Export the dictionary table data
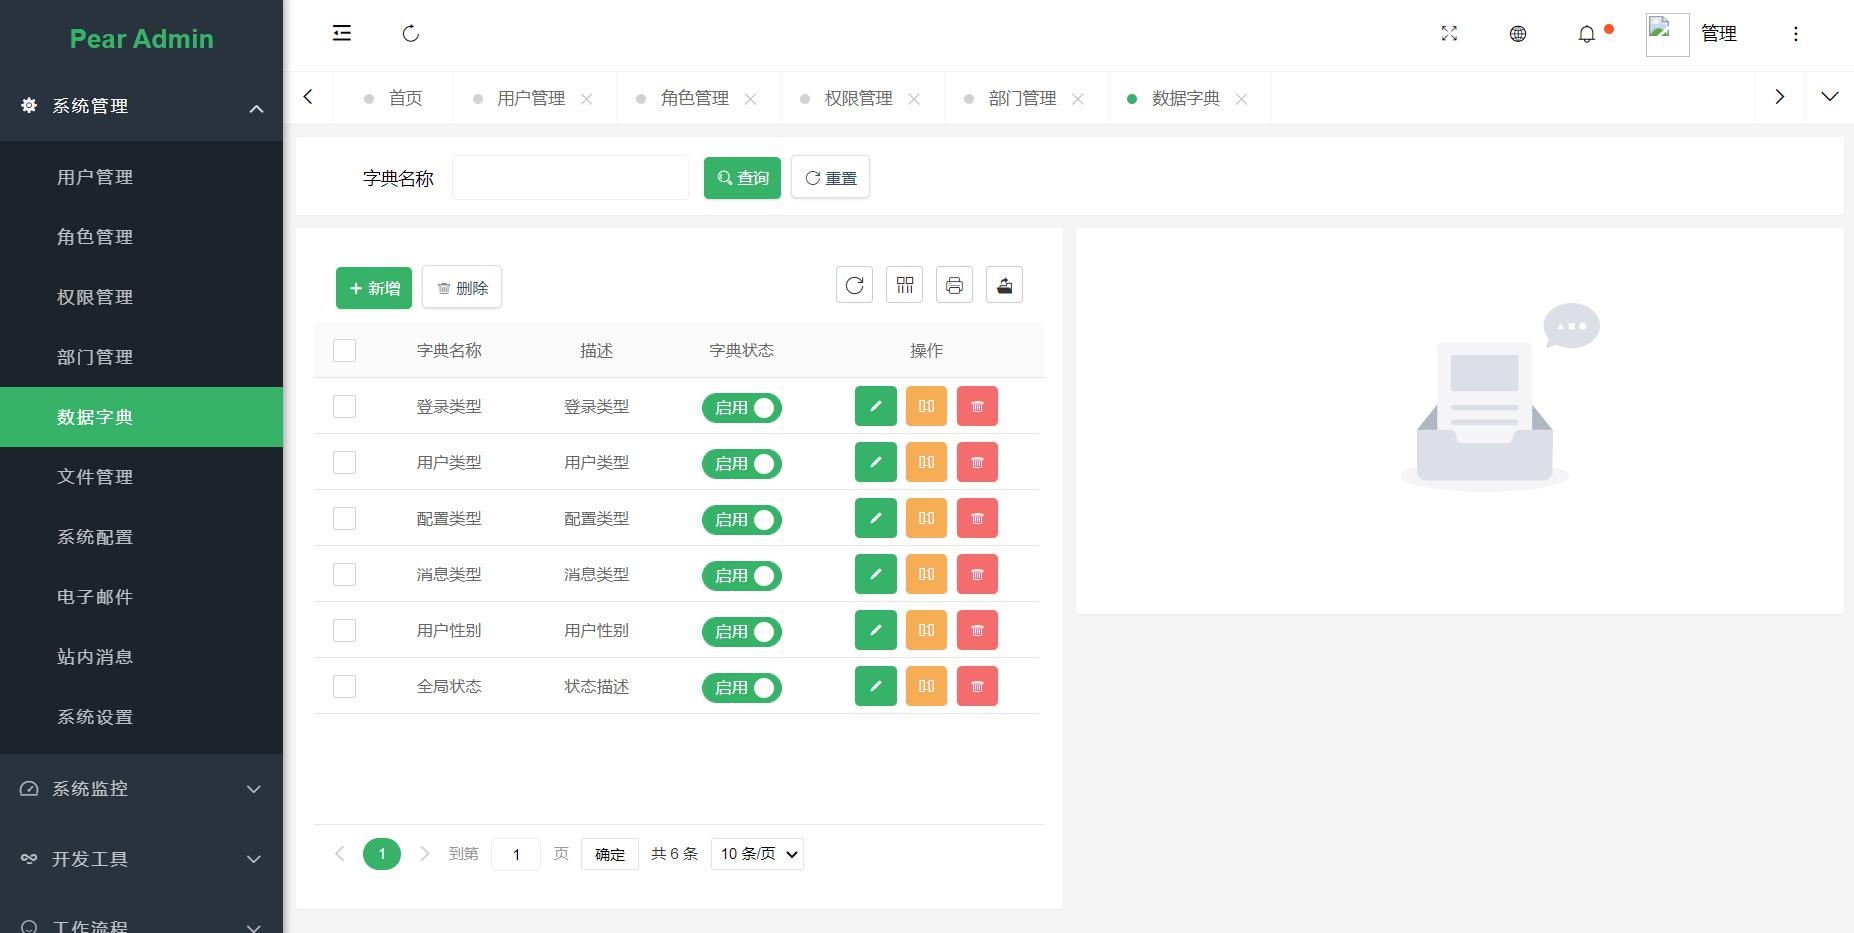Viewport: 1854px width, 933px height. coord(1004,285)
